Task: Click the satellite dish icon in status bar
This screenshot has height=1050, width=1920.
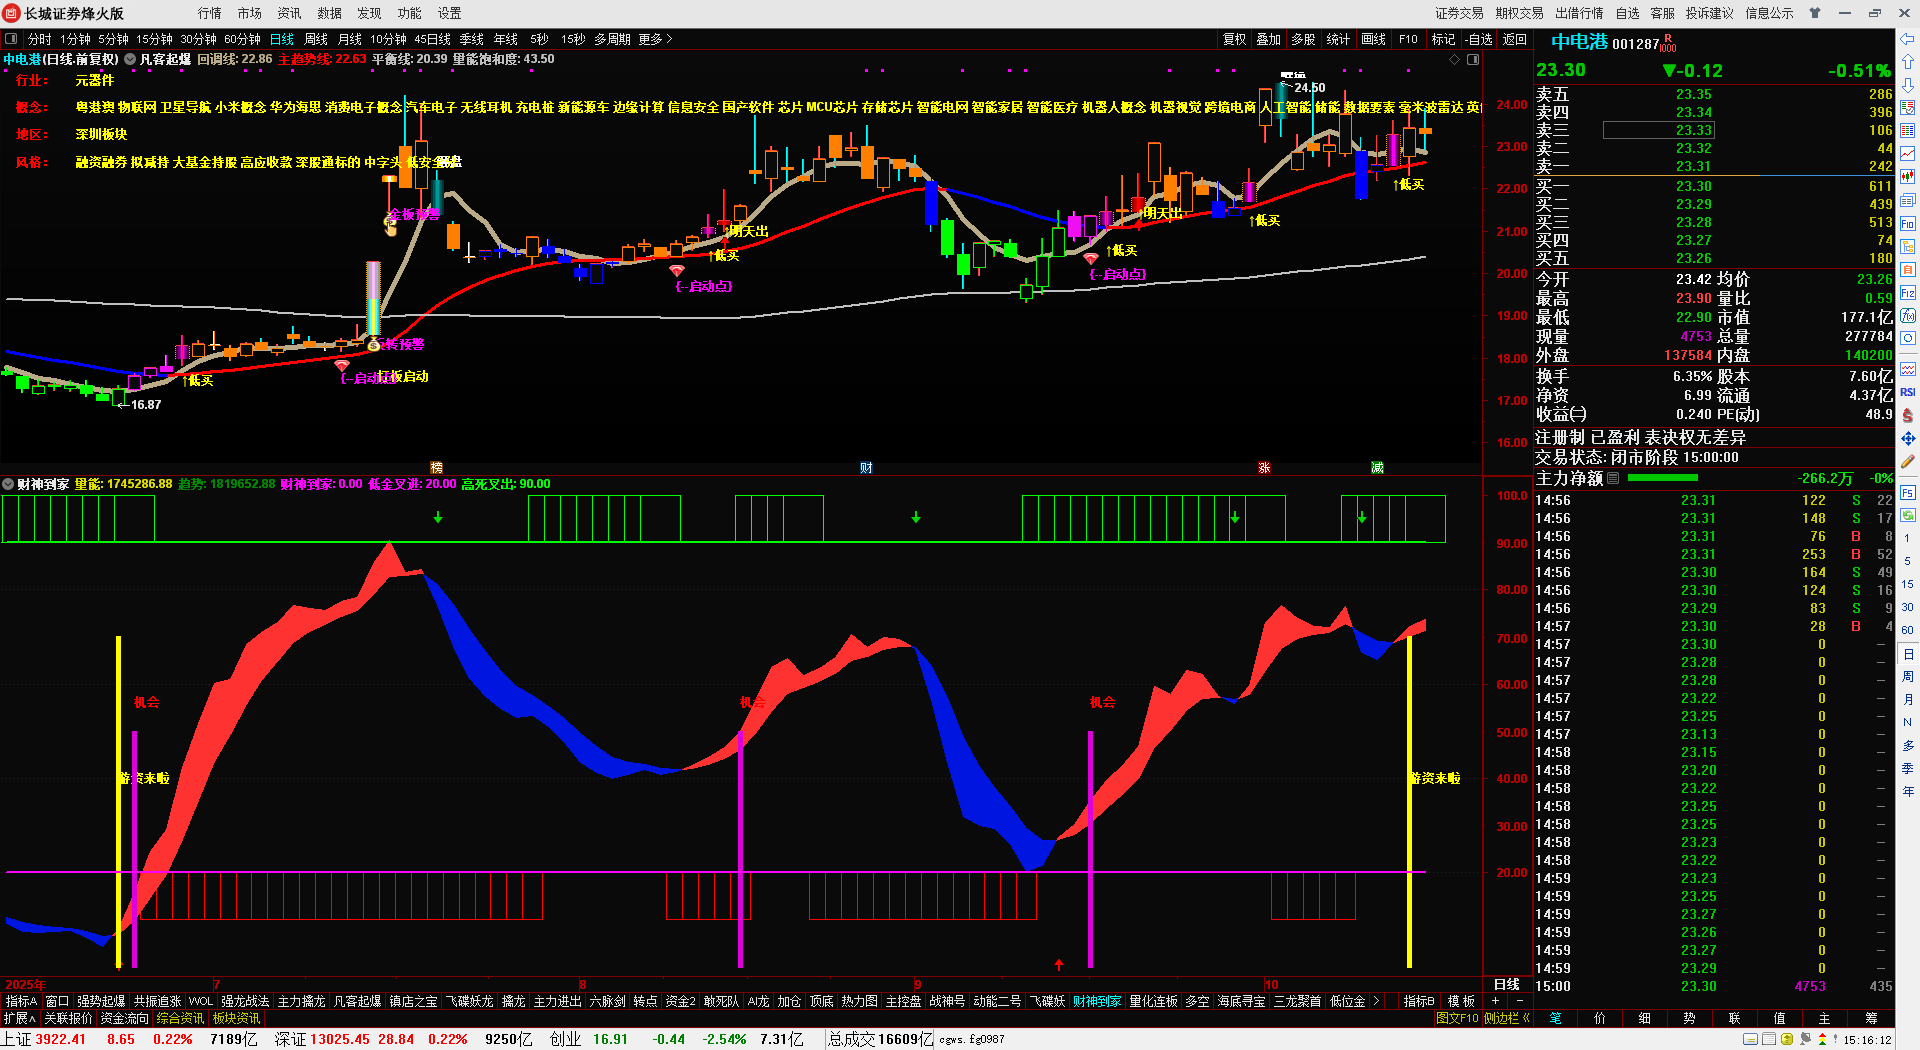Action: pyautogui.click(x=1805, y=1040)
